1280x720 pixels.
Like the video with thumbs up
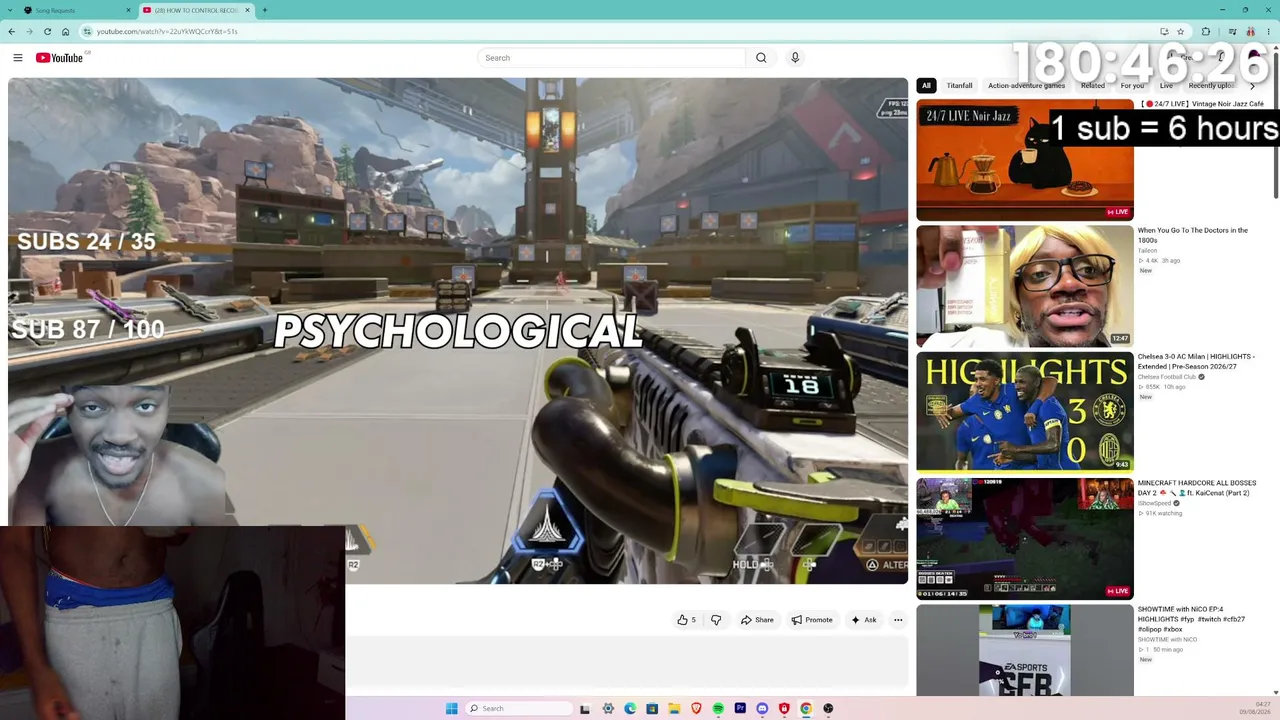tap(686, 620)
